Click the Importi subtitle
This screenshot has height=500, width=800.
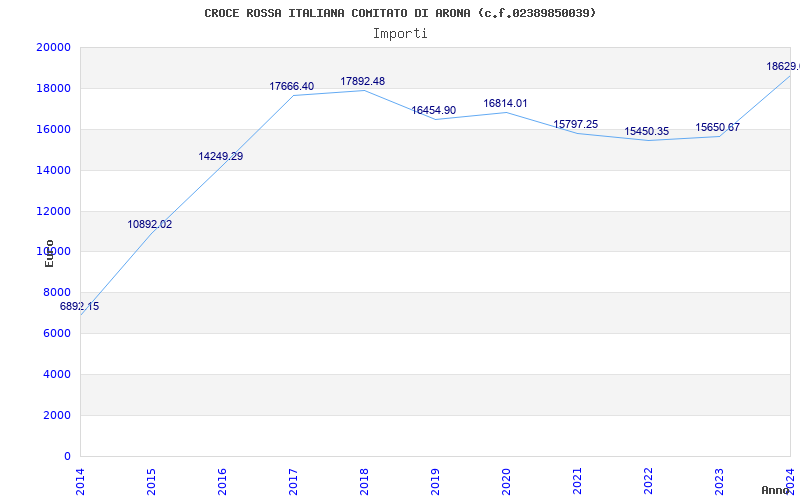click(x=400, y=34)
